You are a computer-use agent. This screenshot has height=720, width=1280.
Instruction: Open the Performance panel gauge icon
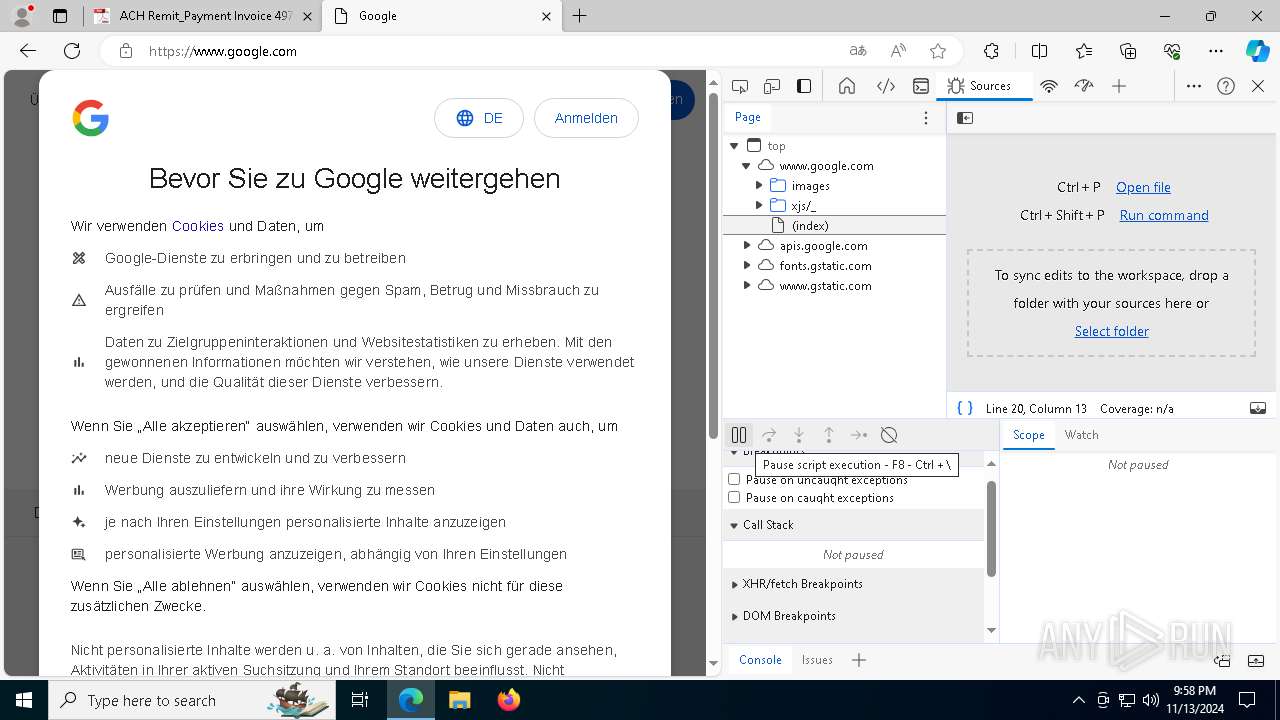[x=1084, y=86]
